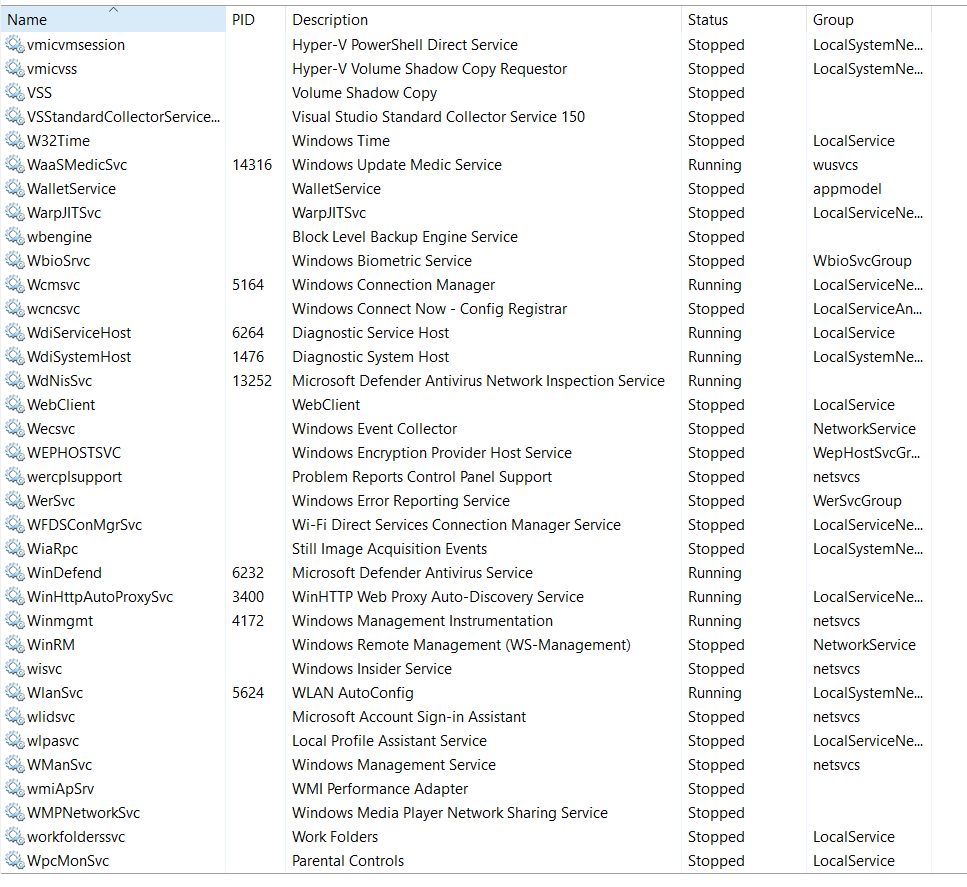
Task: Click the gear icon next to WdiSystemHost
Action: coord(15,357)
